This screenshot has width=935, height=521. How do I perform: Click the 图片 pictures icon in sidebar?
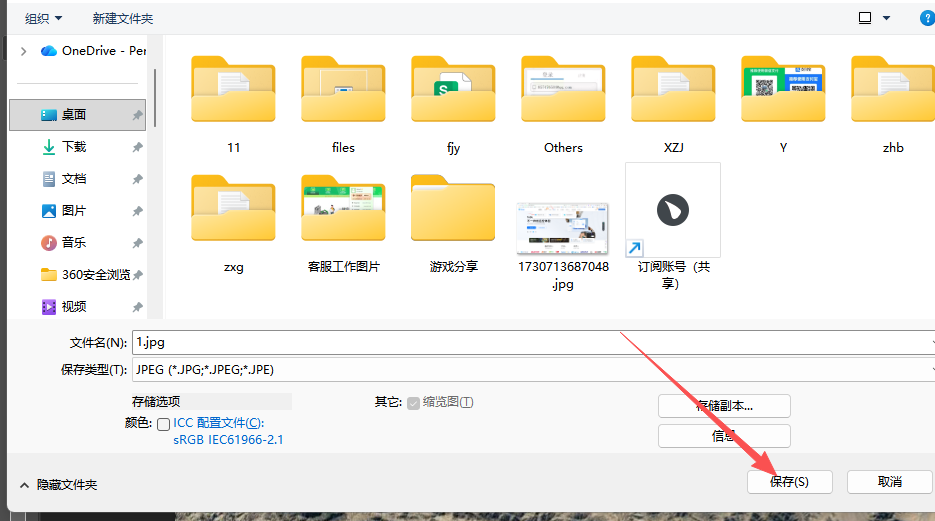tap(49, 211)
